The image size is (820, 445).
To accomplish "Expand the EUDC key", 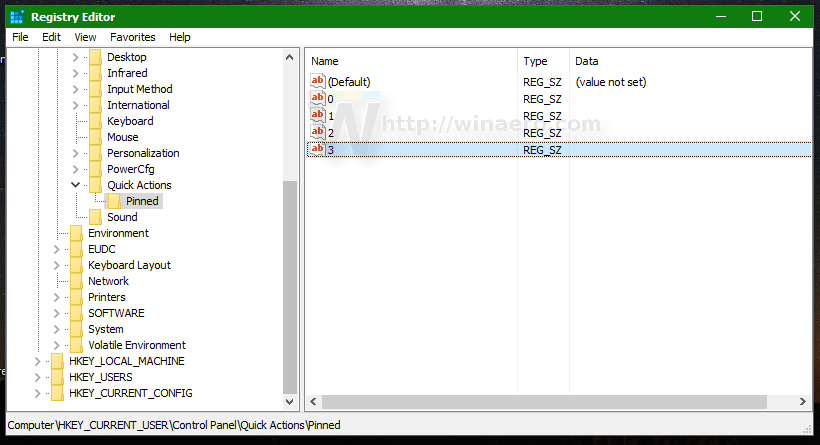I will click(56, 249).
